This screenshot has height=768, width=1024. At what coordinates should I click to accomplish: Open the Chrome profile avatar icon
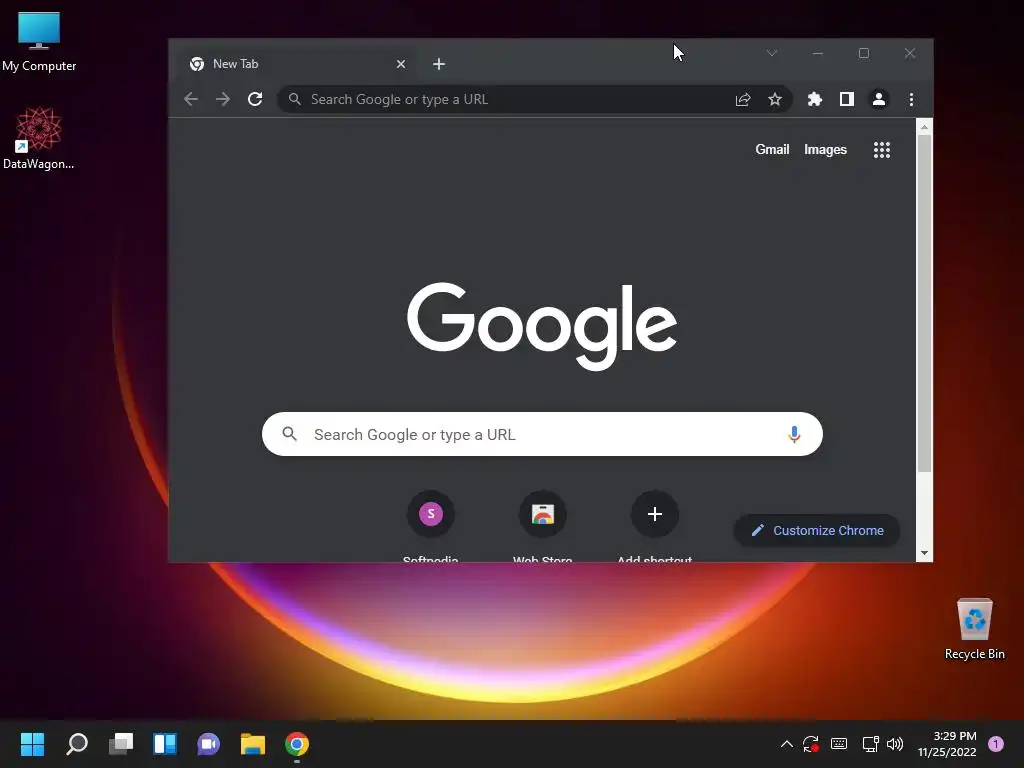point(878,99)
